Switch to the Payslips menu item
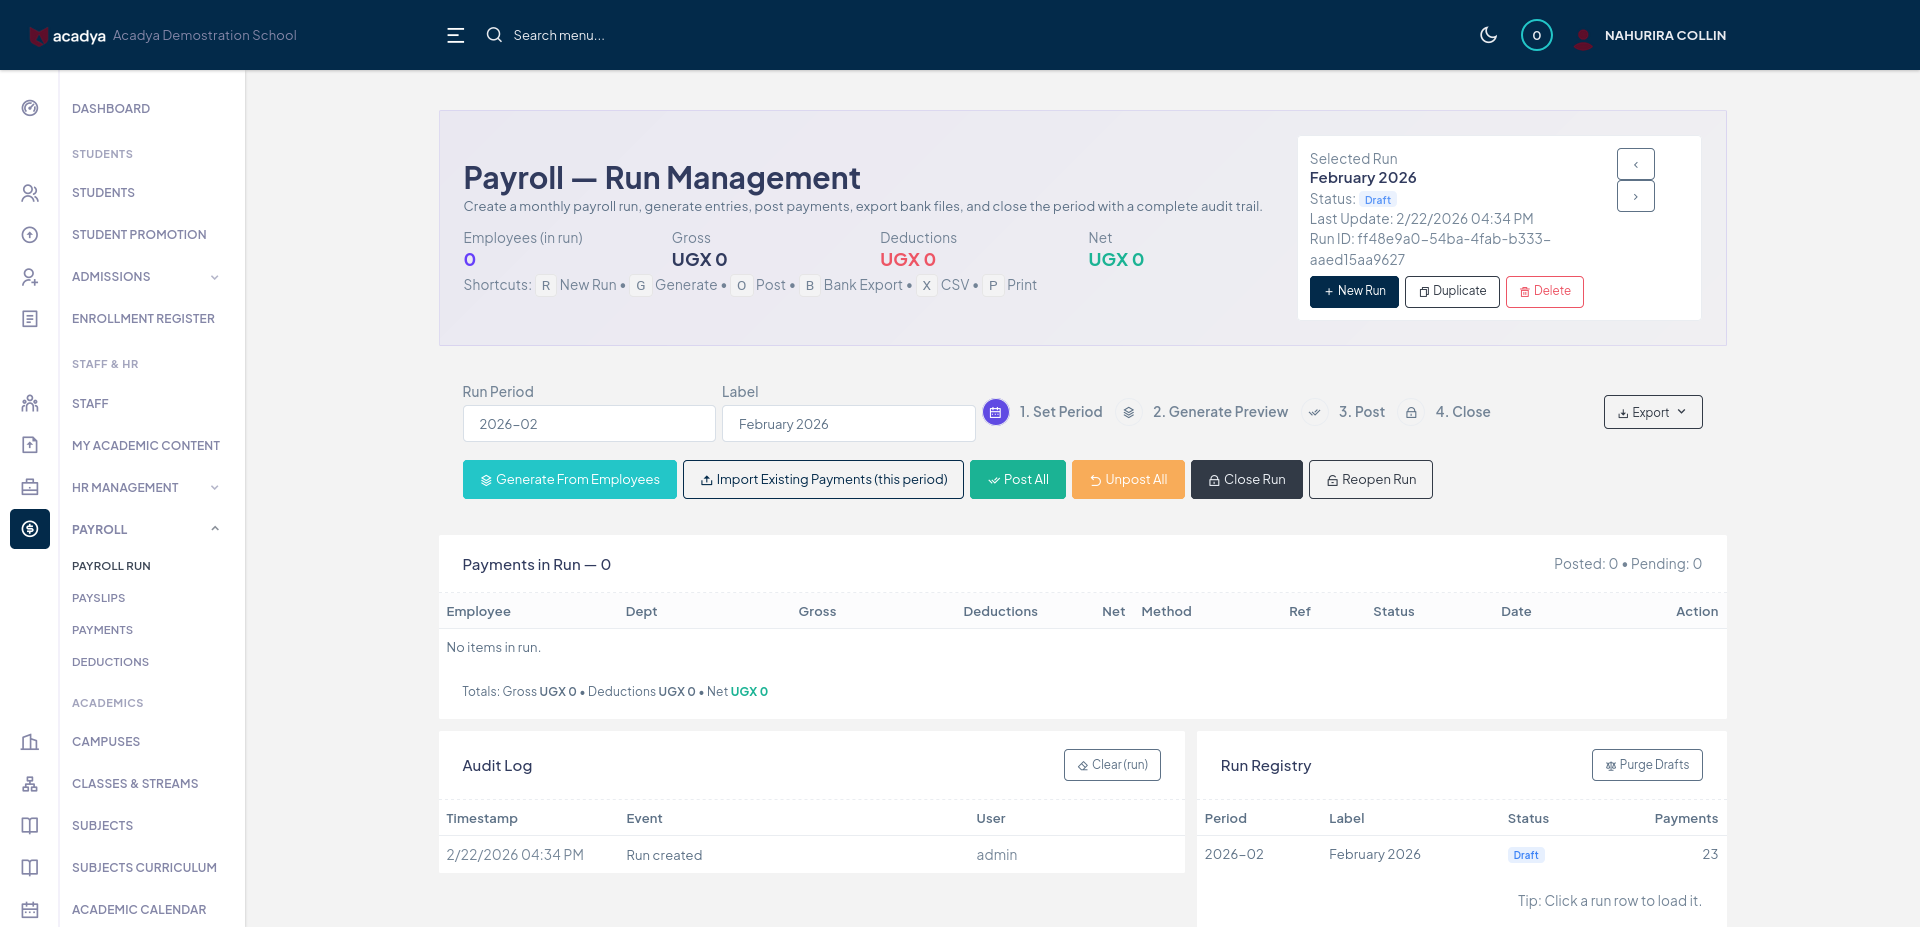Image resolution: width=1920 pixels, height=927 pixels. [98, 597]
